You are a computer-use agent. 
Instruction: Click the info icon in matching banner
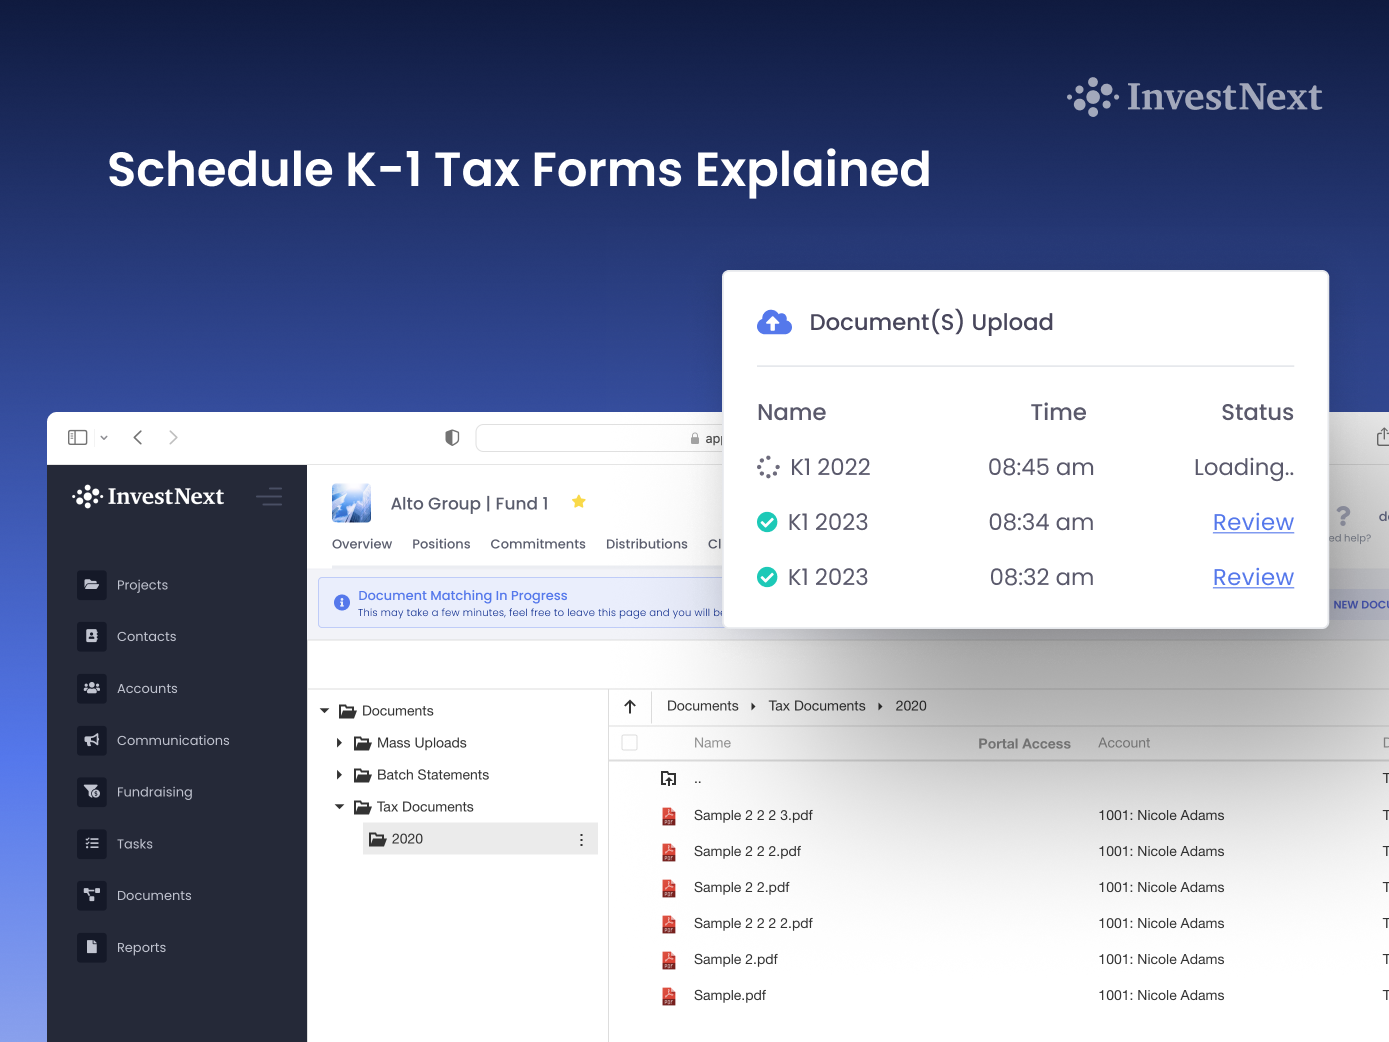[341, 602]
